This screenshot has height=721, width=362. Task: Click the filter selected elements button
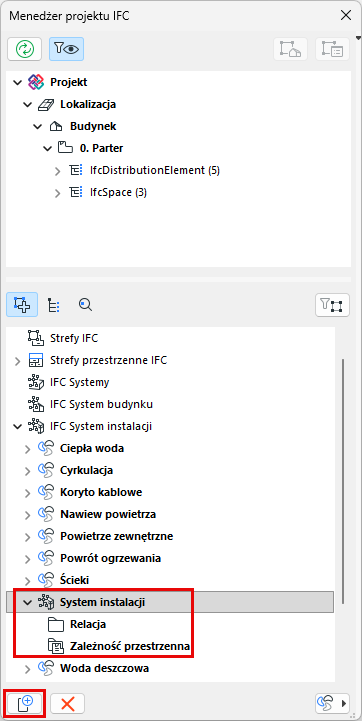pos(332,305)
